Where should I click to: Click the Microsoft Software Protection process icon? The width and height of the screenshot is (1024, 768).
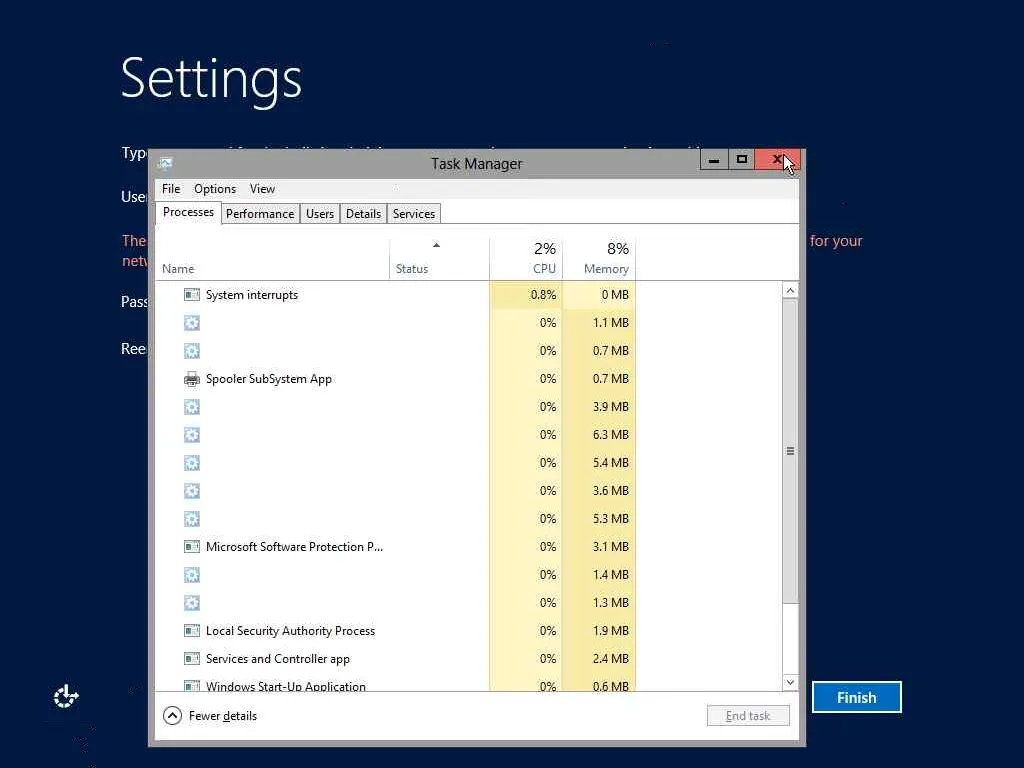point(191,547)
